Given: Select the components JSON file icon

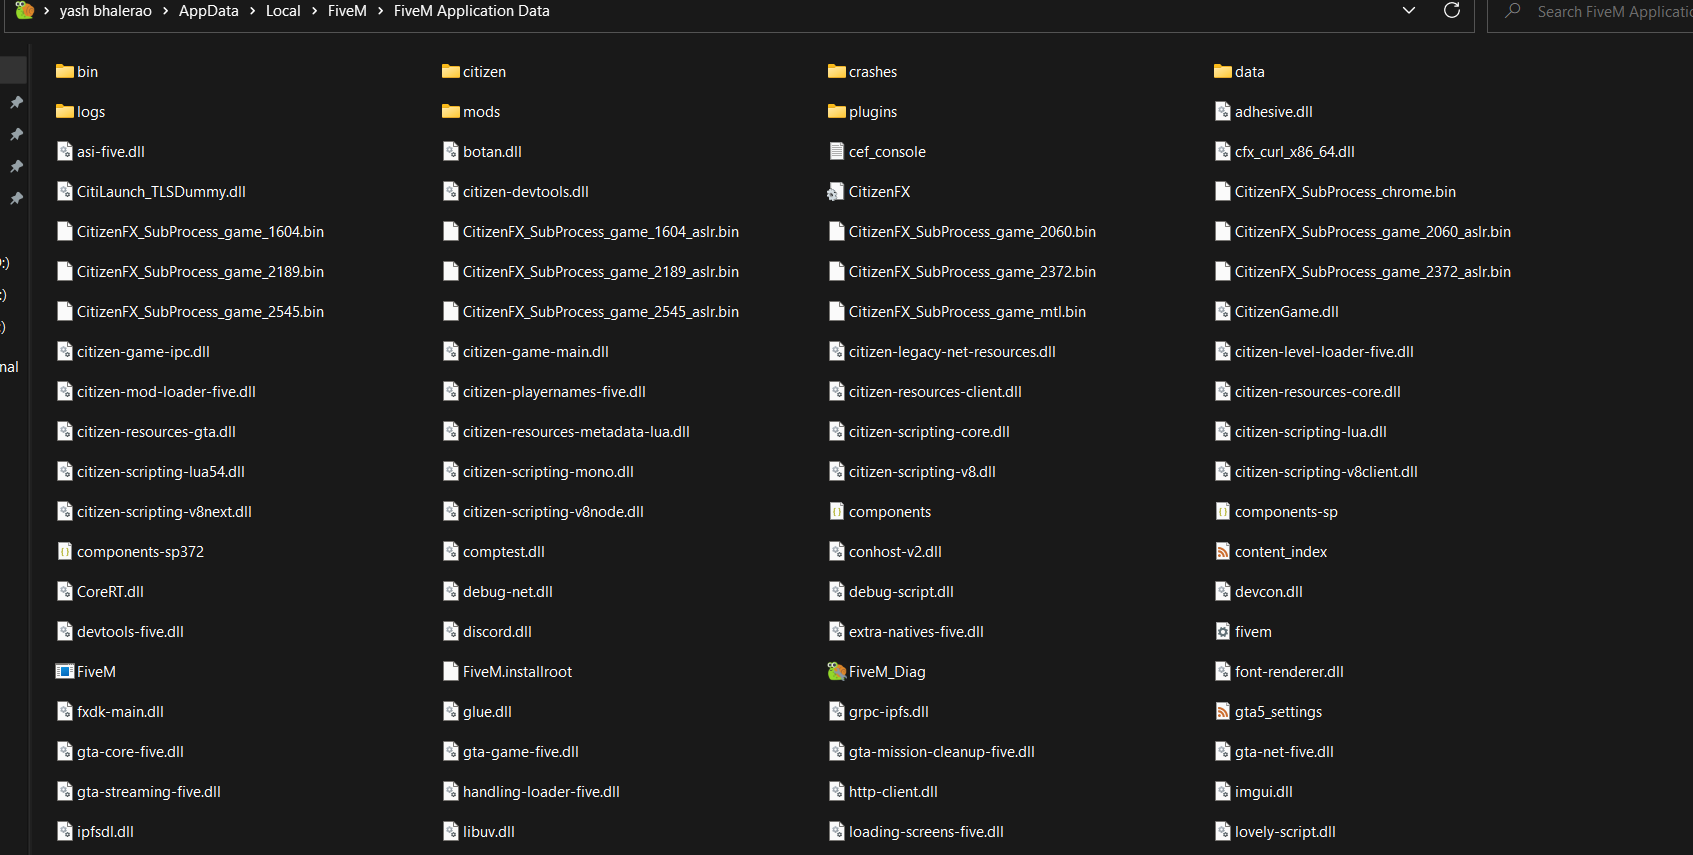Looking at the screenshot, I should (x=837, y=511).
